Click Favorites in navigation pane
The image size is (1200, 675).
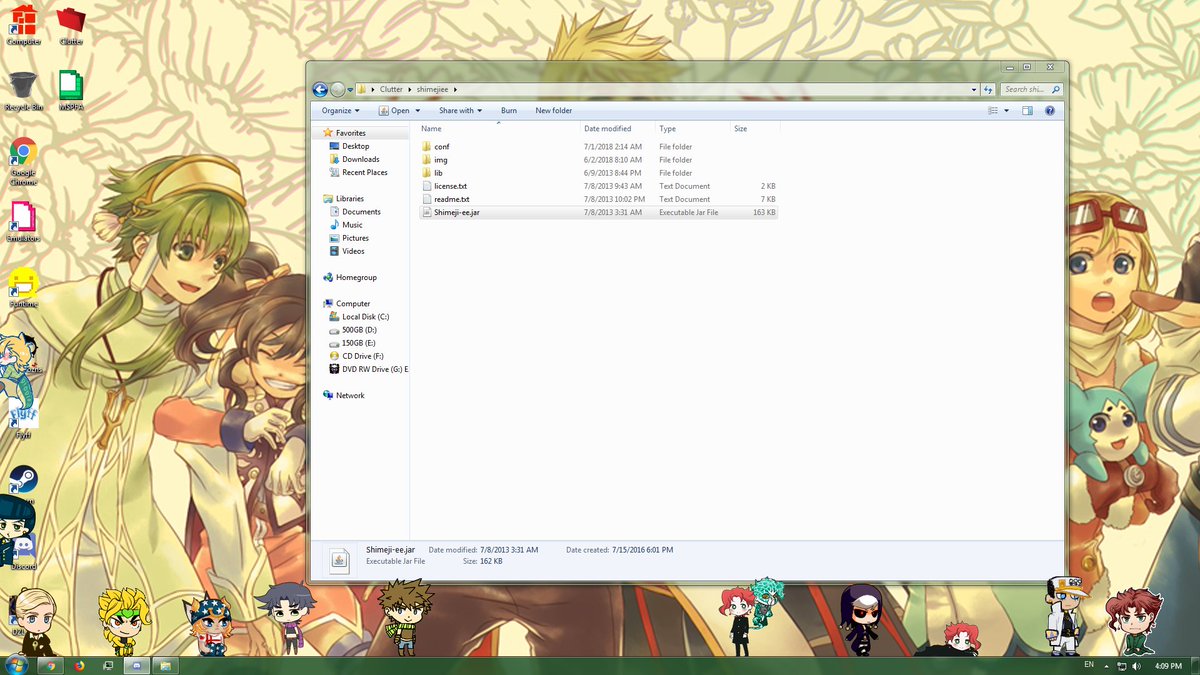pyautogui.click(x=350, y=133)
